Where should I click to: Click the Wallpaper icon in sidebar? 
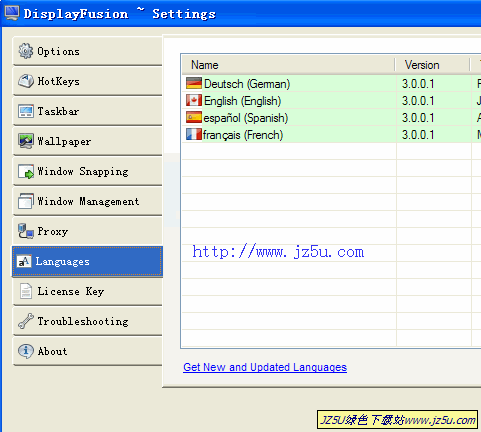tap(26, 141)
